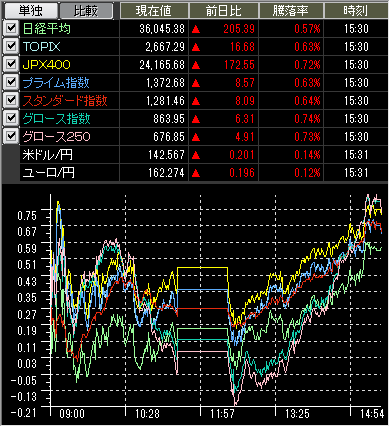The height and width of the screenshot is (427, 390).
Task: Click the 0.57% change rate
Action: pos(307,29)
